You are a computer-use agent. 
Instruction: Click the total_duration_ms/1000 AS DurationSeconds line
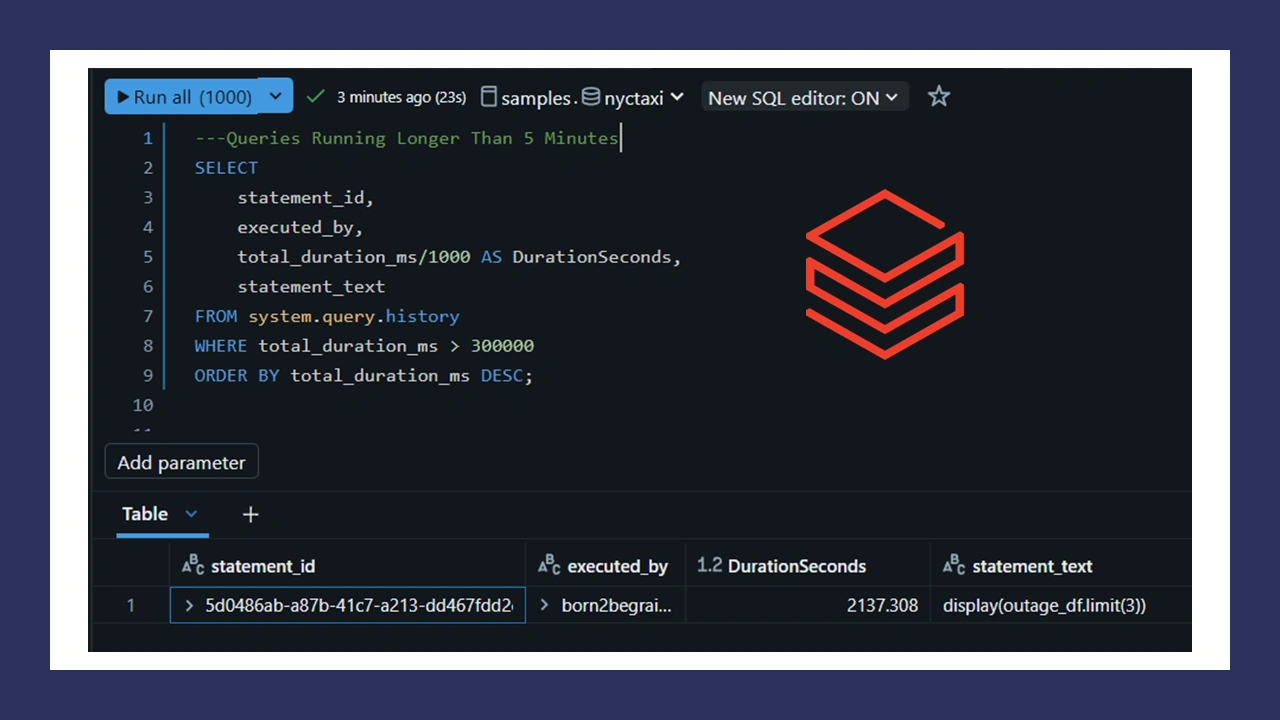coord(459,257)
